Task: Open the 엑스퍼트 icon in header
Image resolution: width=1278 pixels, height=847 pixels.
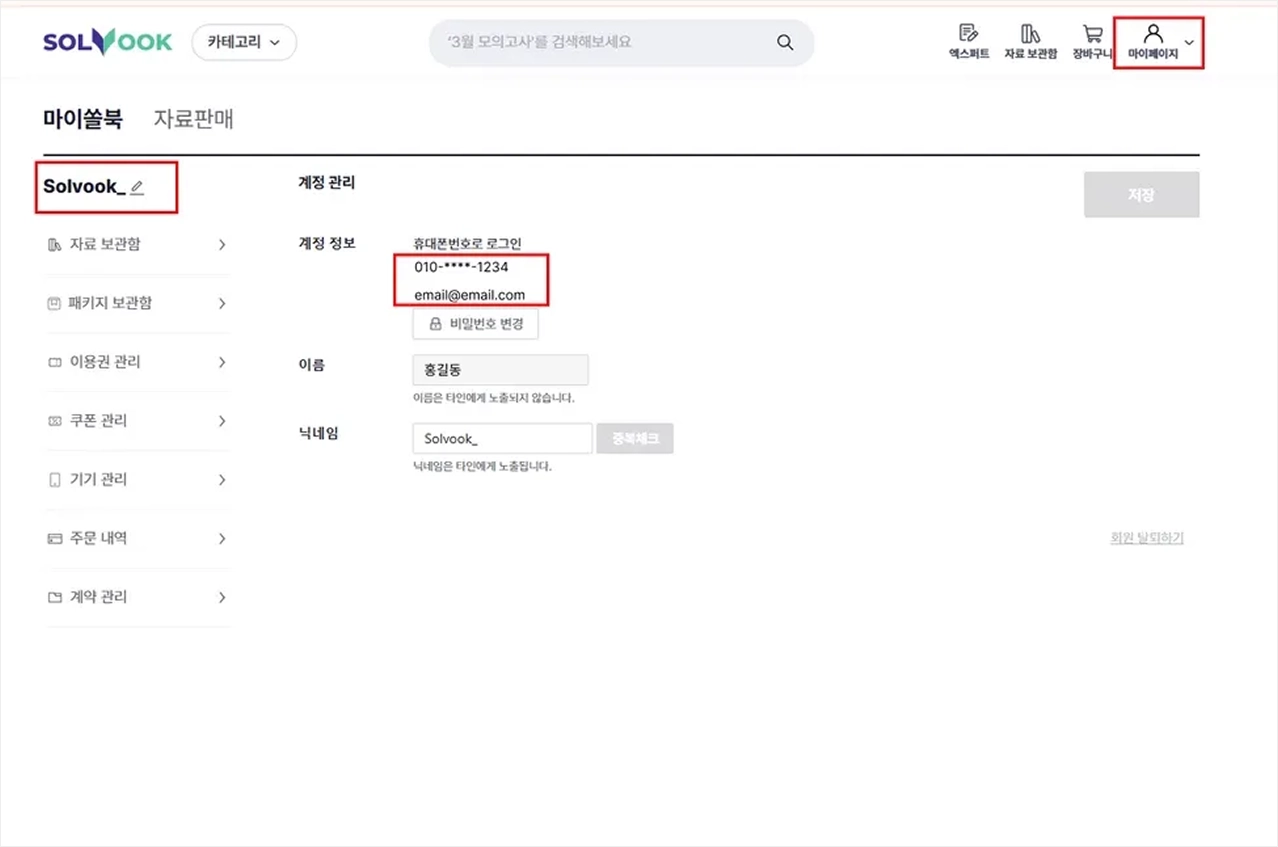Action: pyautogui.click(x=968, y=34)
